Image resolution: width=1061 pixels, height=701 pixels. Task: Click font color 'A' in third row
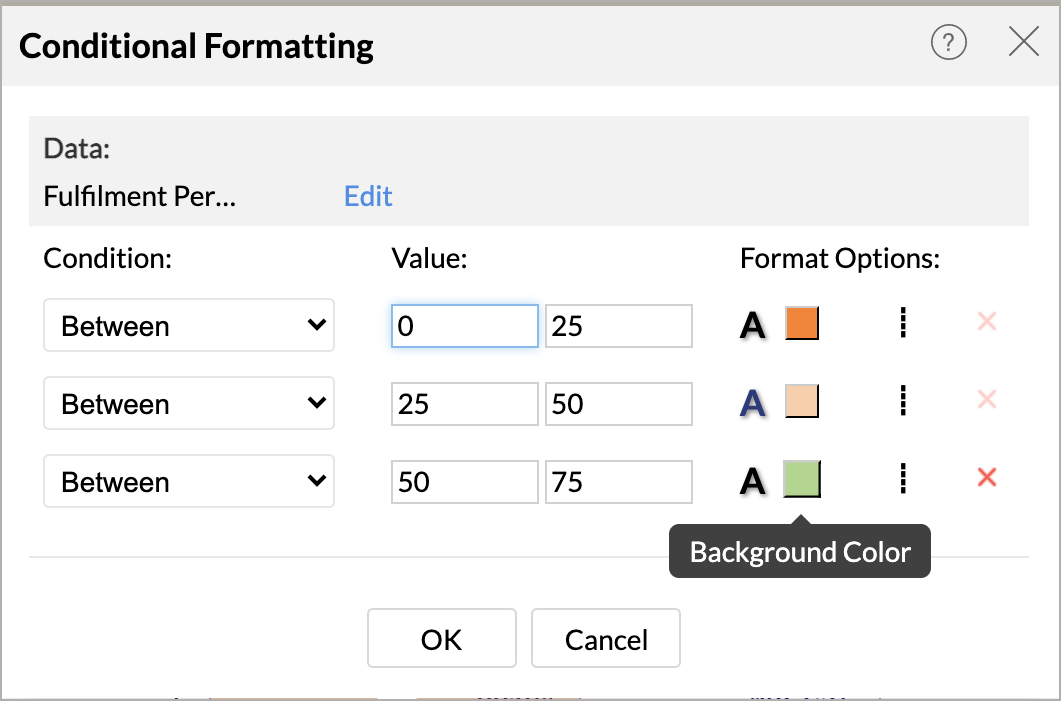click(x=752, y=481)
